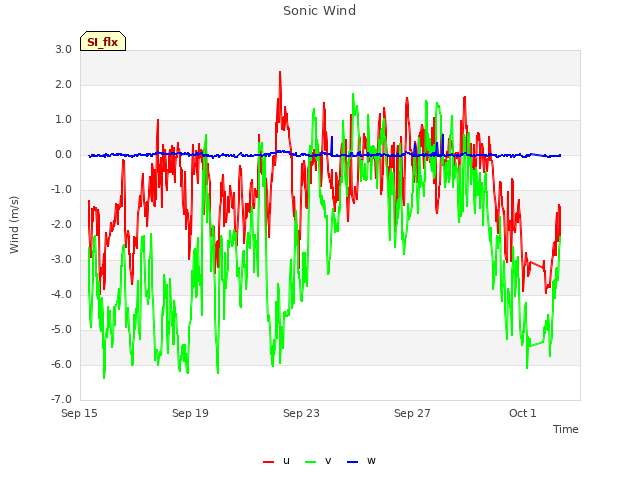Click the Wind (m/s) axis label
The height and width of the screenshot is (480, 640).
click(x=14, y=225)
